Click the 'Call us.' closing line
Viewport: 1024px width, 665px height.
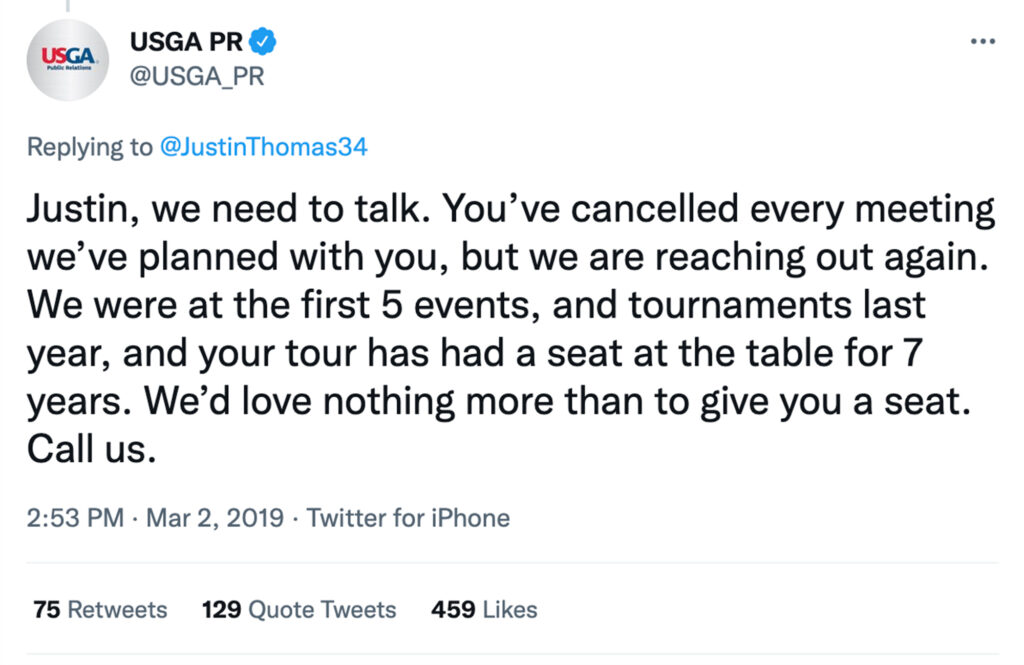(91, 449)
